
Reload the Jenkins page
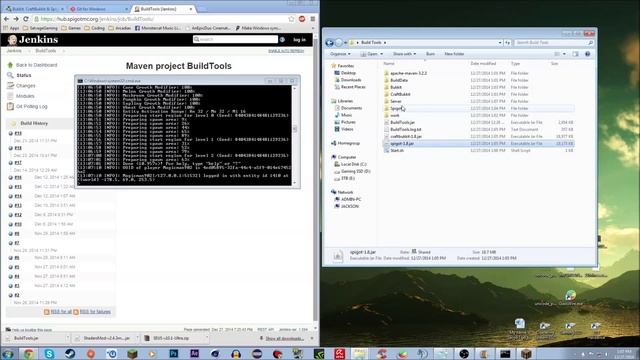[26, 19]
